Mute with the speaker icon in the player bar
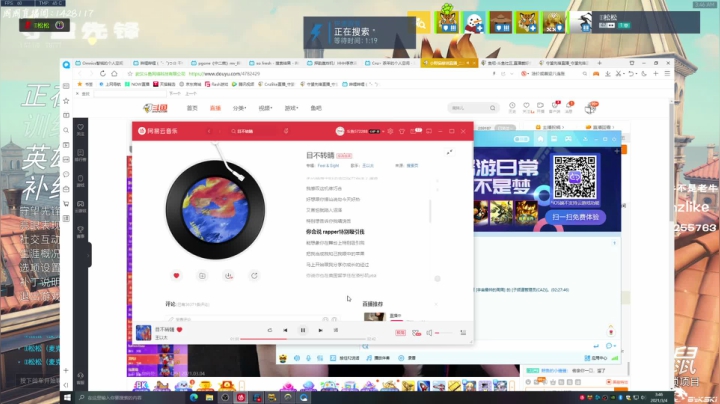 [429, 333]
